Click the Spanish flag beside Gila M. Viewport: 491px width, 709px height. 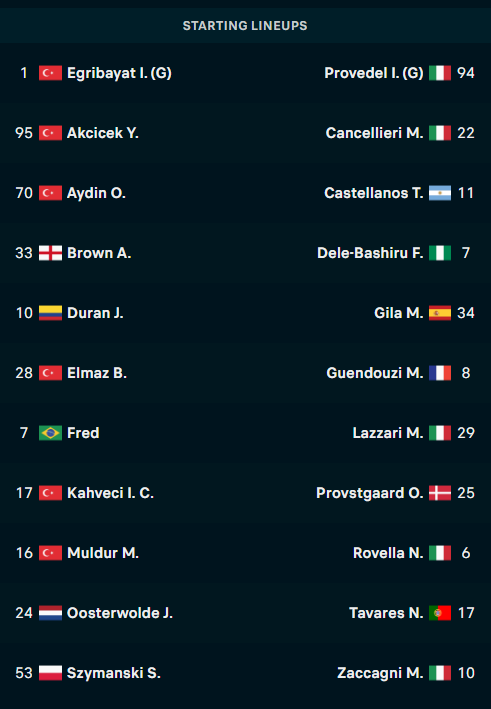coord(440,313)
